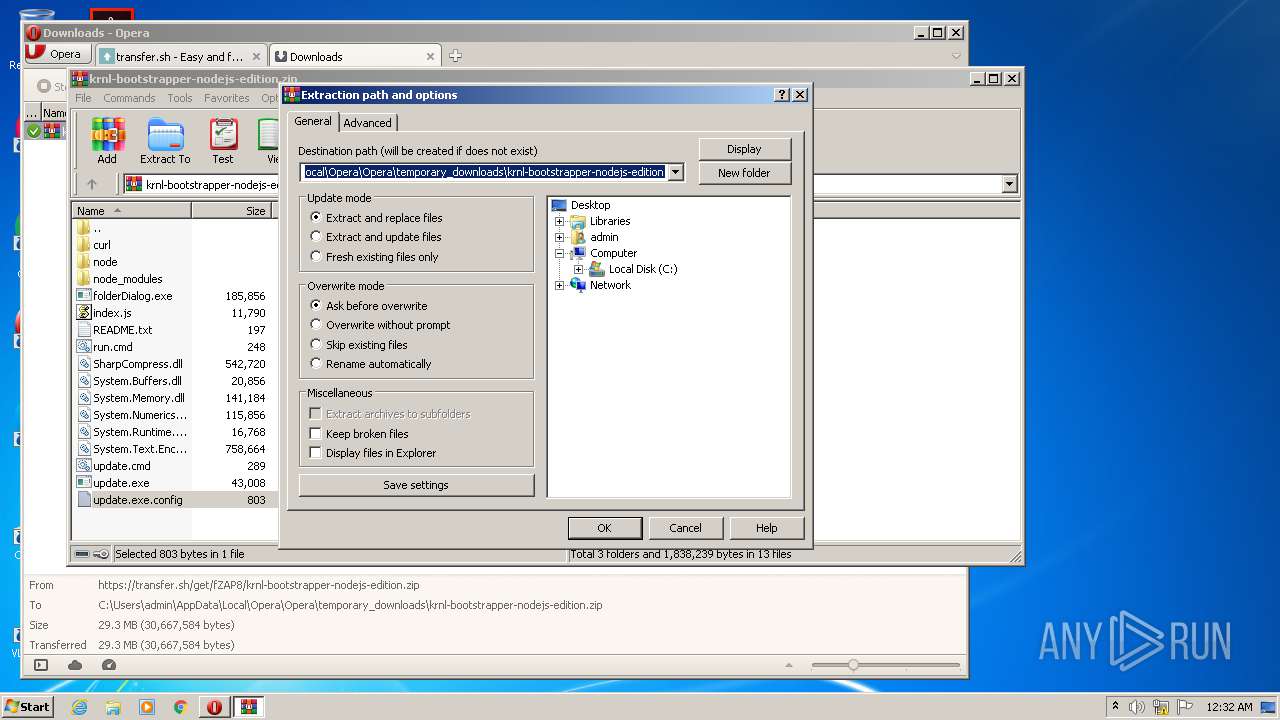Open the WinRAR Favorites menu

(227, 98)
